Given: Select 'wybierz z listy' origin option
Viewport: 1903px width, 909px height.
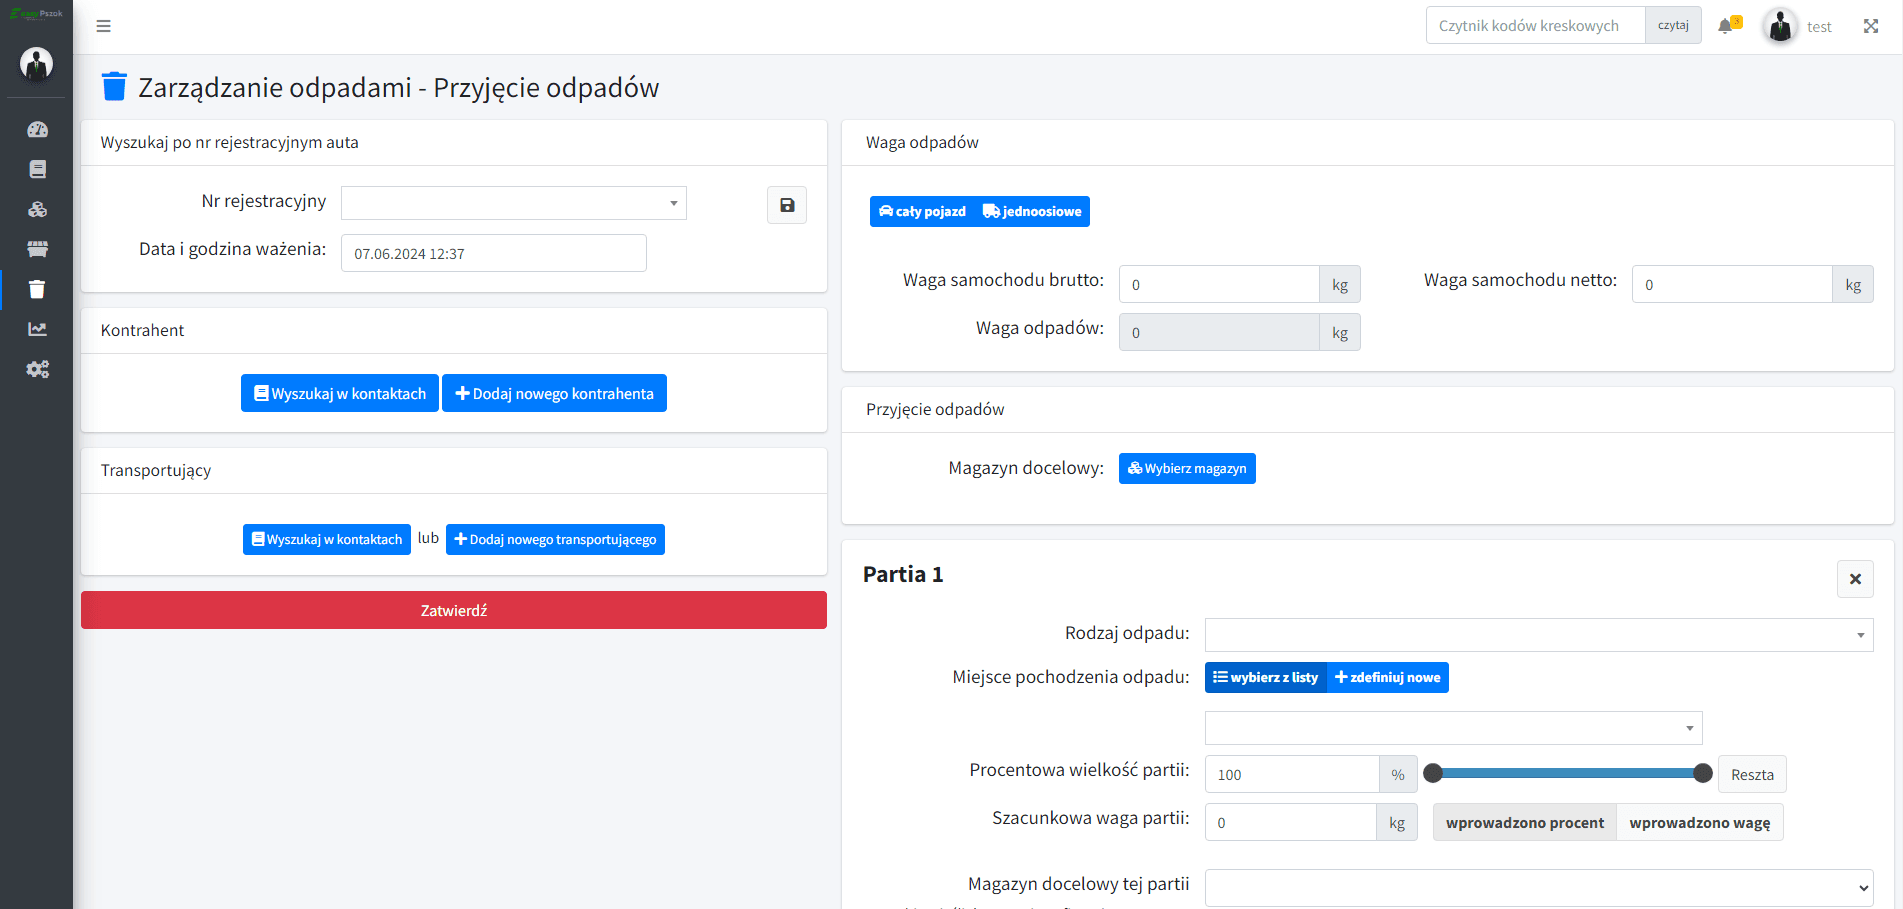Looking at the screenshot, I should coord(1265,678).
